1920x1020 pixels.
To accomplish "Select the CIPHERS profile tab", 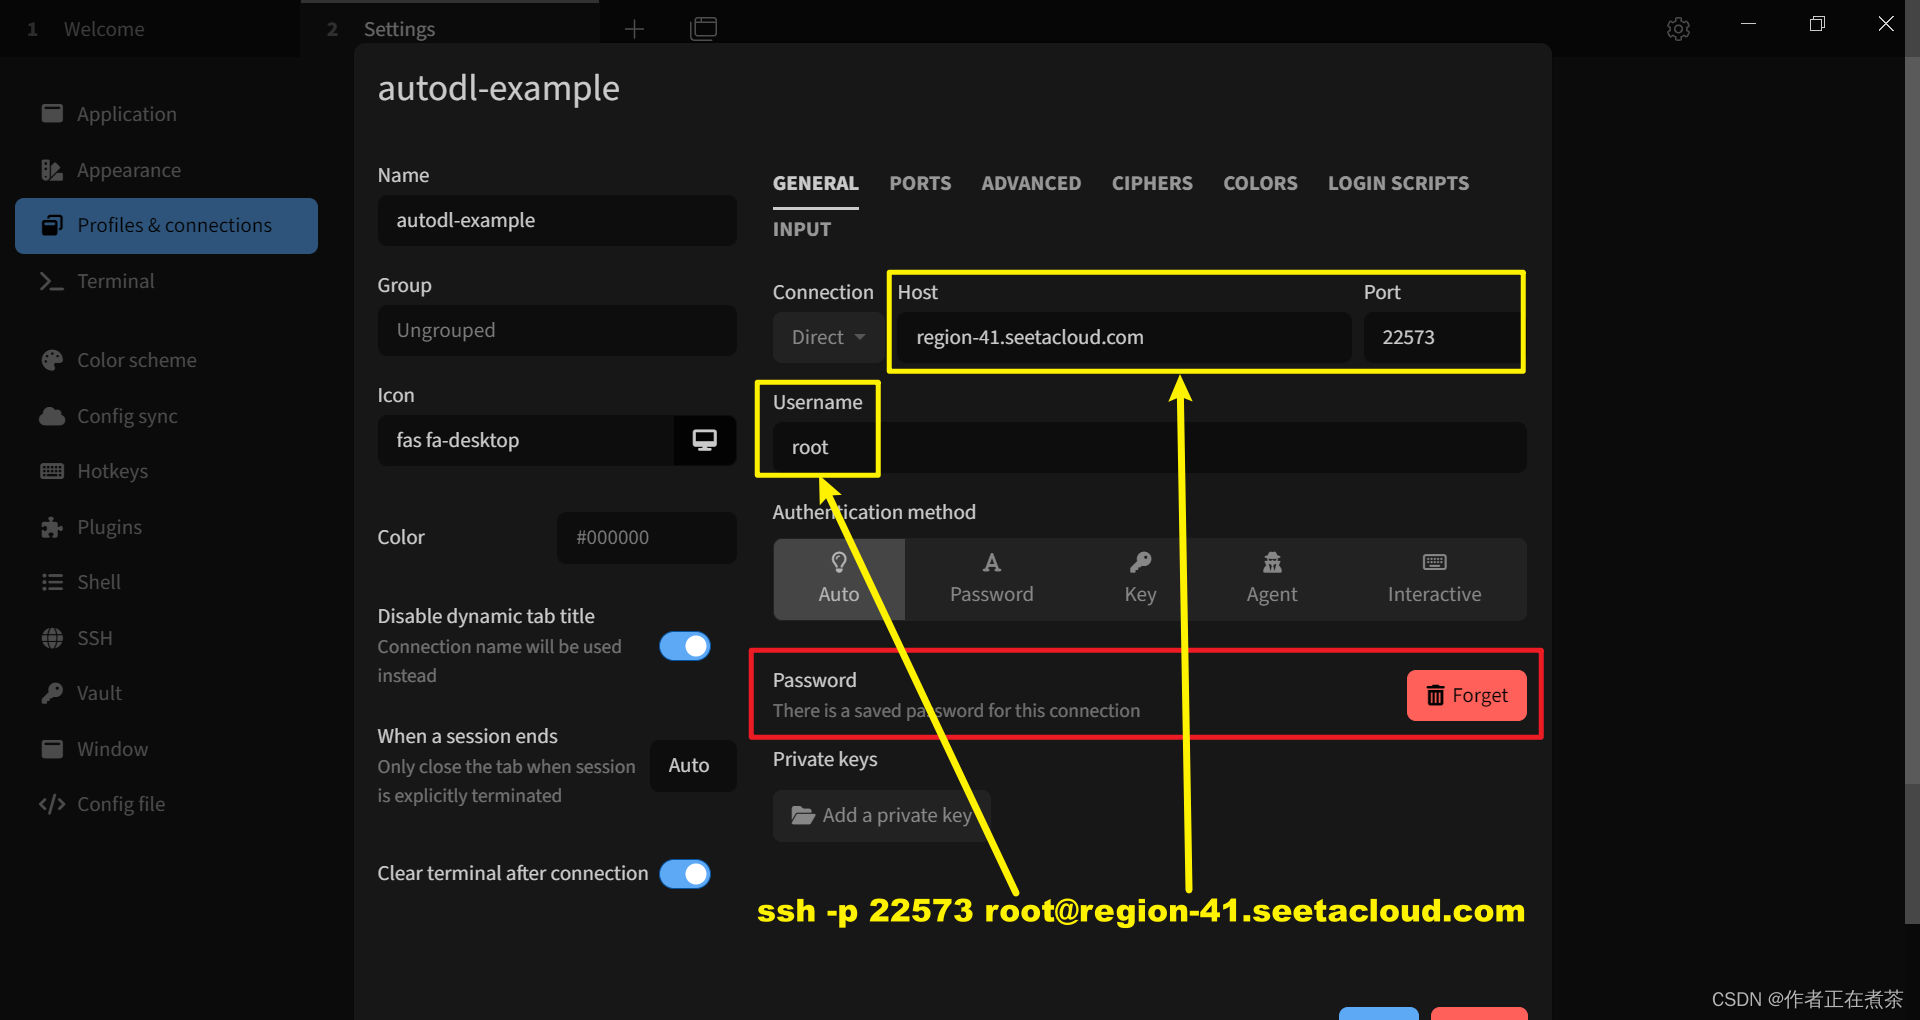I will pyautogui.click(x=1152, y=183).
